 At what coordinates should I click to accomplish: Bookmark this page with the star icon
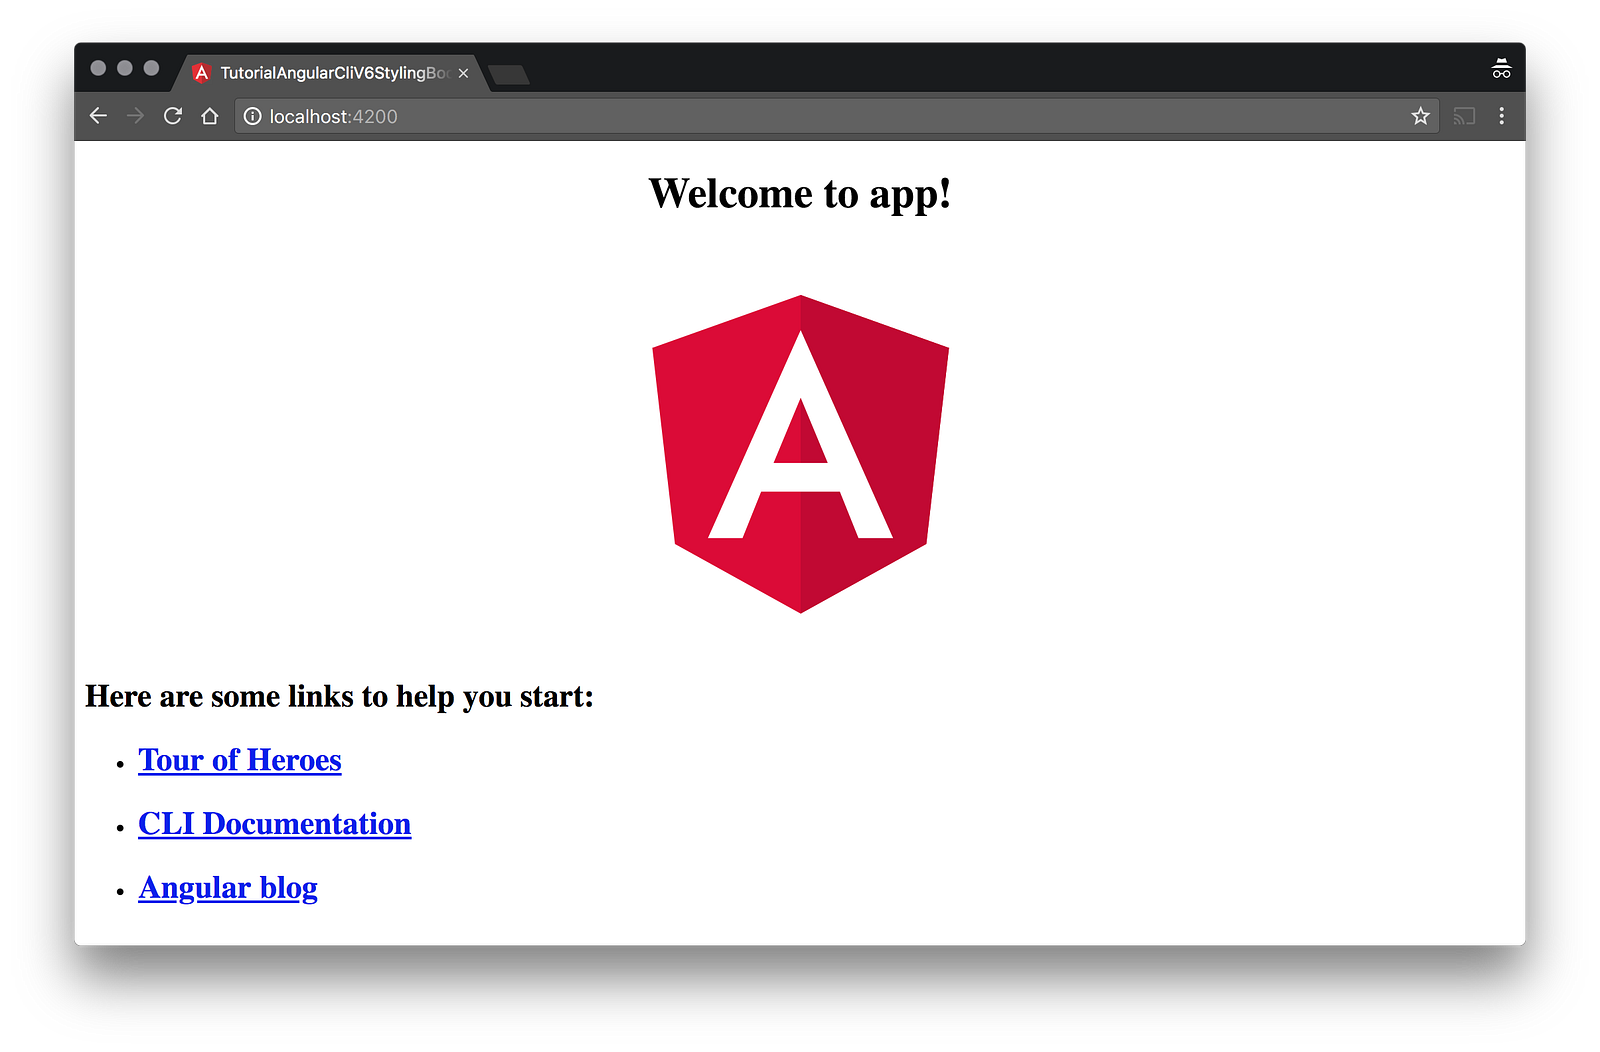pyautogui.click(x=1420, y=116)
